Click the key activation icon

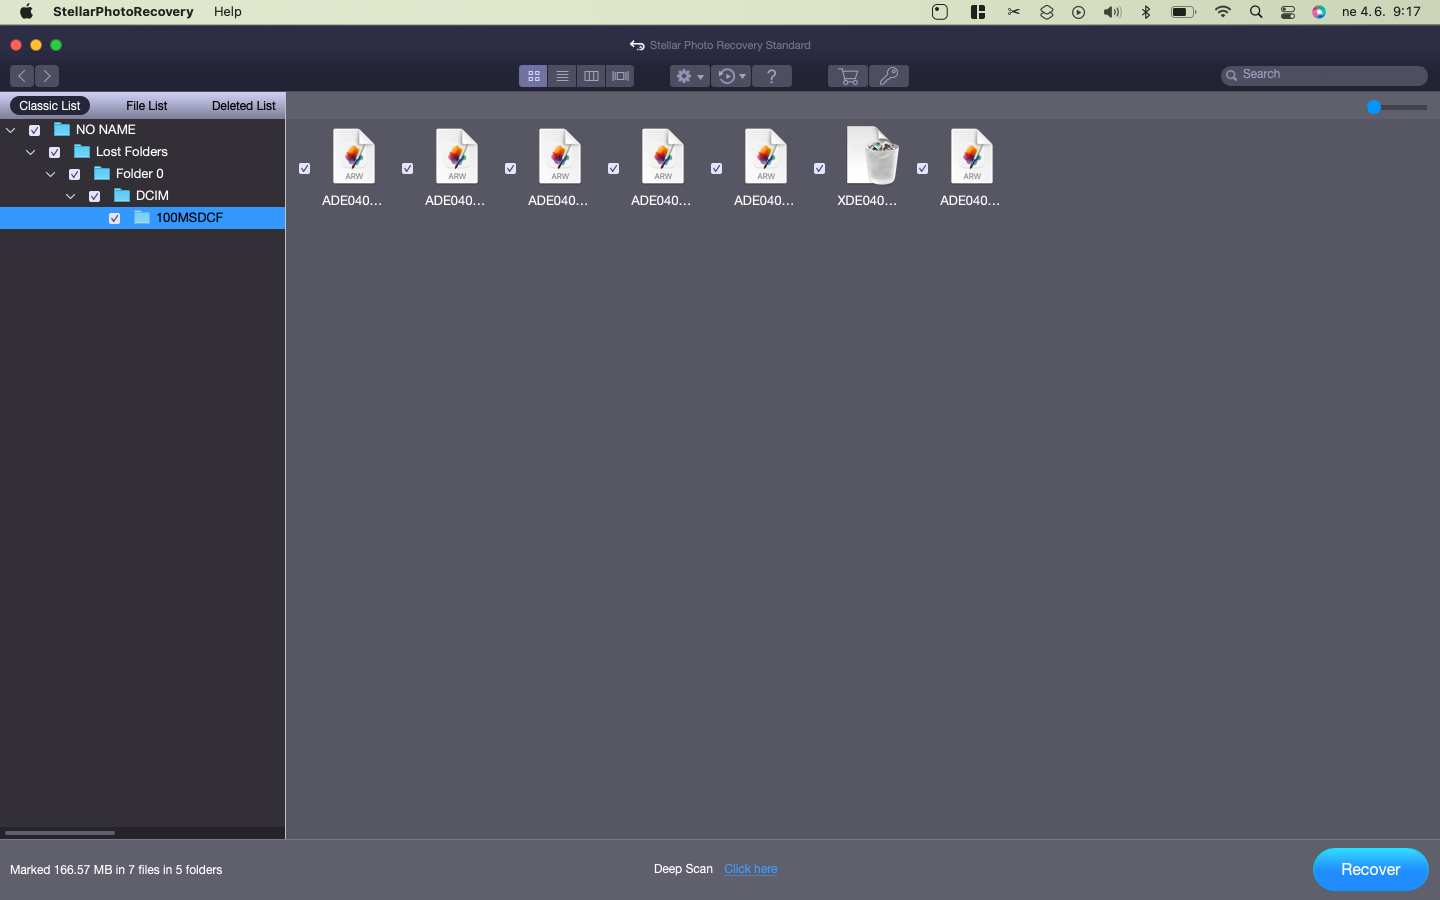pyautogui.click(x=889, y=76)
